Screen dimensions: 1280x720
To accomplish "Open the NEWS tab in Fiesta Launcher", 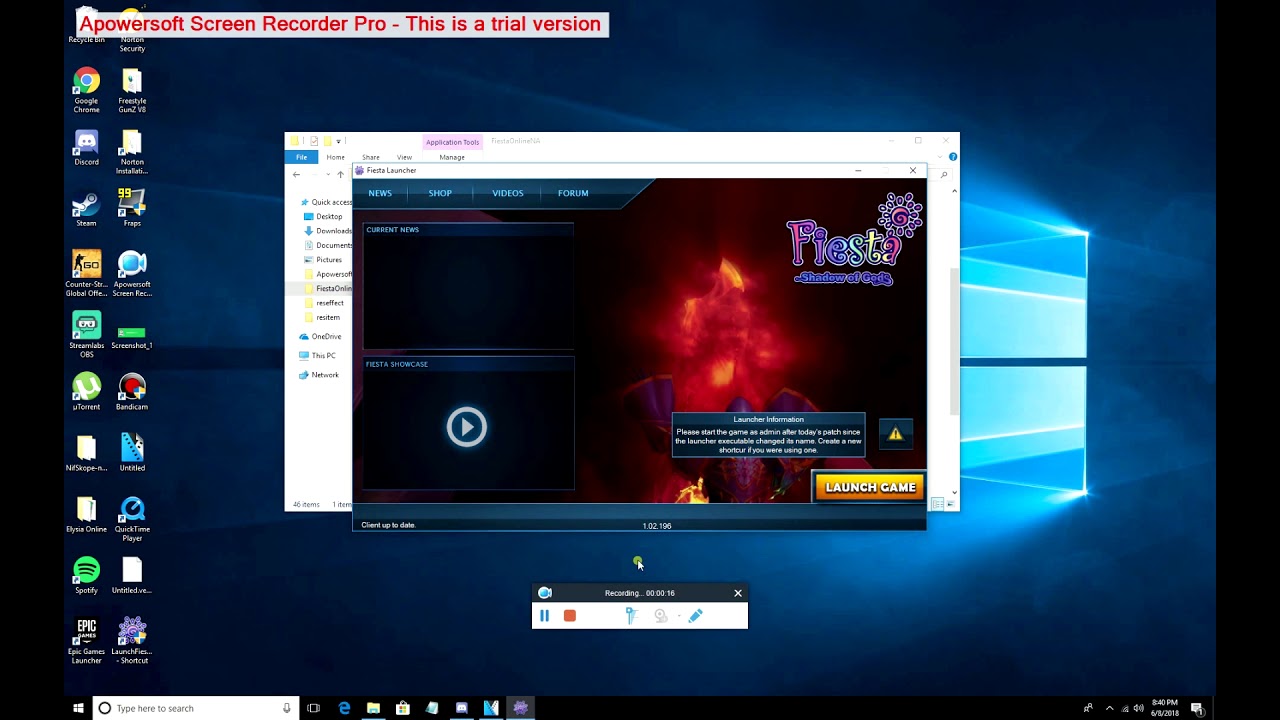I will coord(380,193).
